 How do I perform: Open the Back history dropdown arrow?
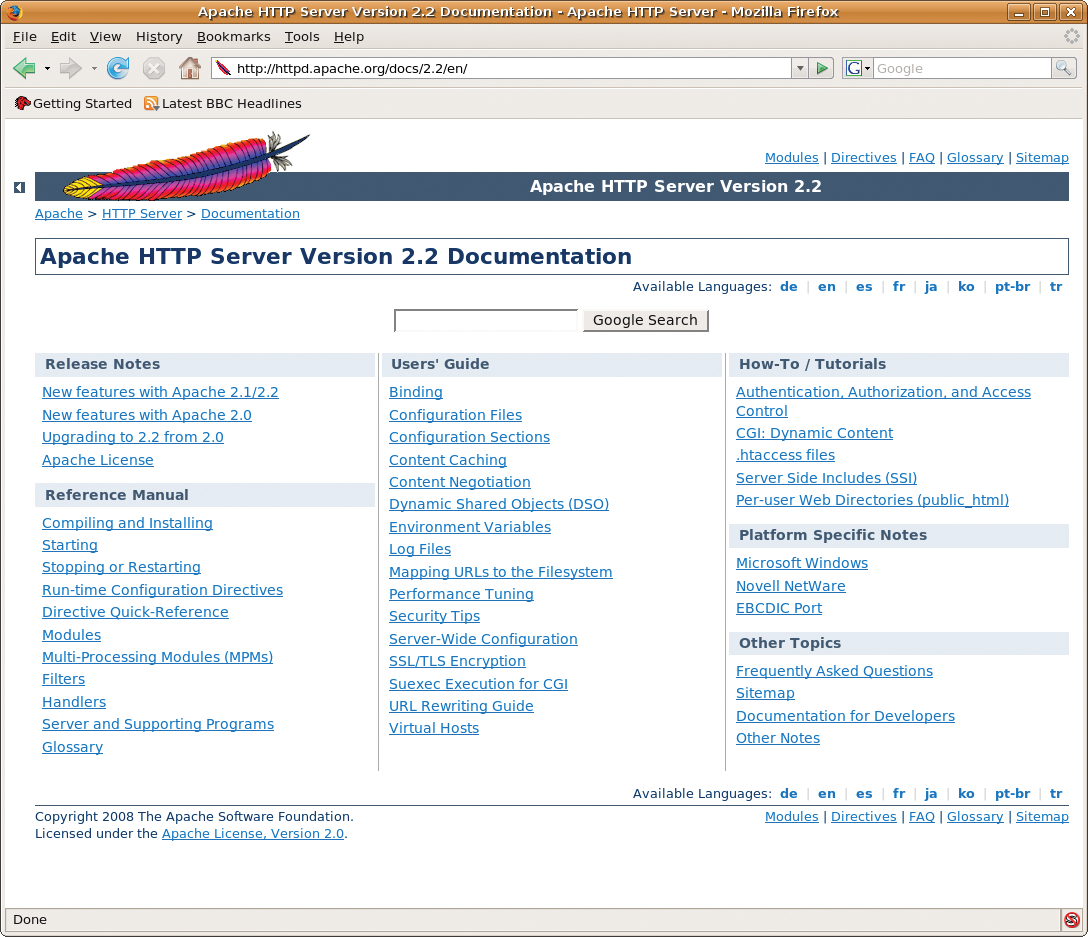tap(47, 68)
